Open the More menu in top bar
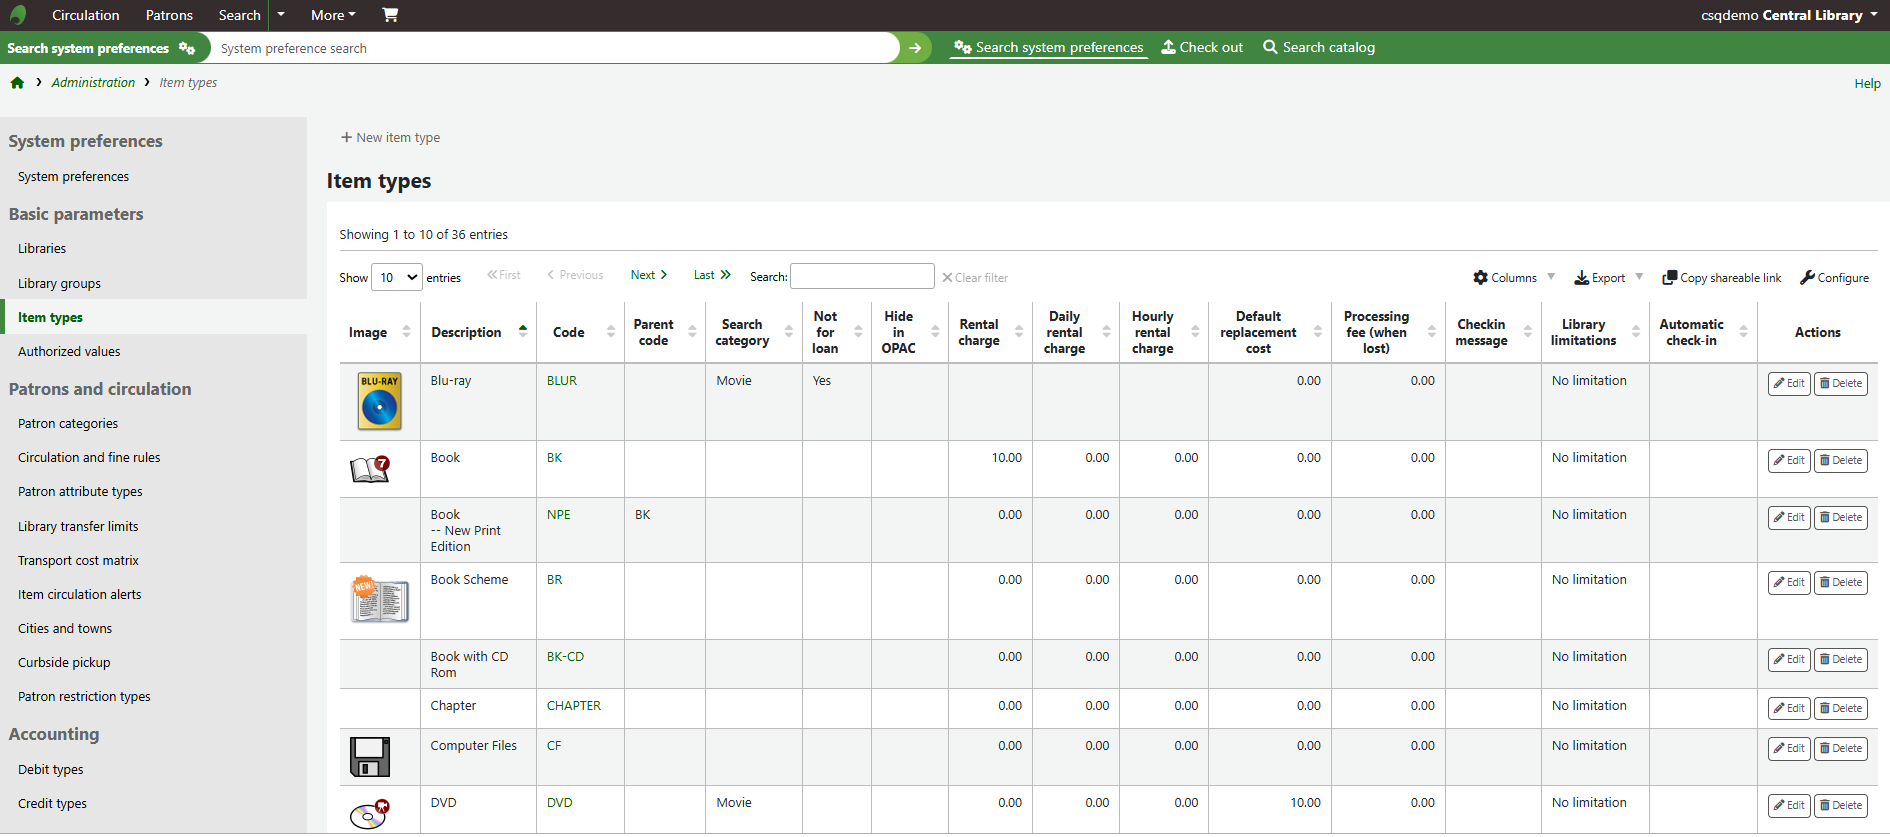This screenshot has width=1890, height=837. (x=333, y=15)
